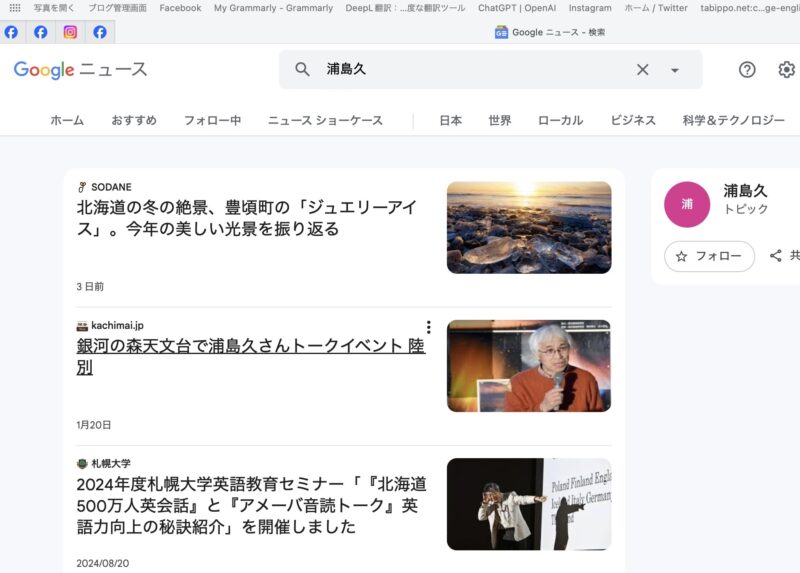Open the seminar stage photo thumbnail
The height and width of the screenshot is (573, 800).
pyautogui.click(x=529, y=504)
